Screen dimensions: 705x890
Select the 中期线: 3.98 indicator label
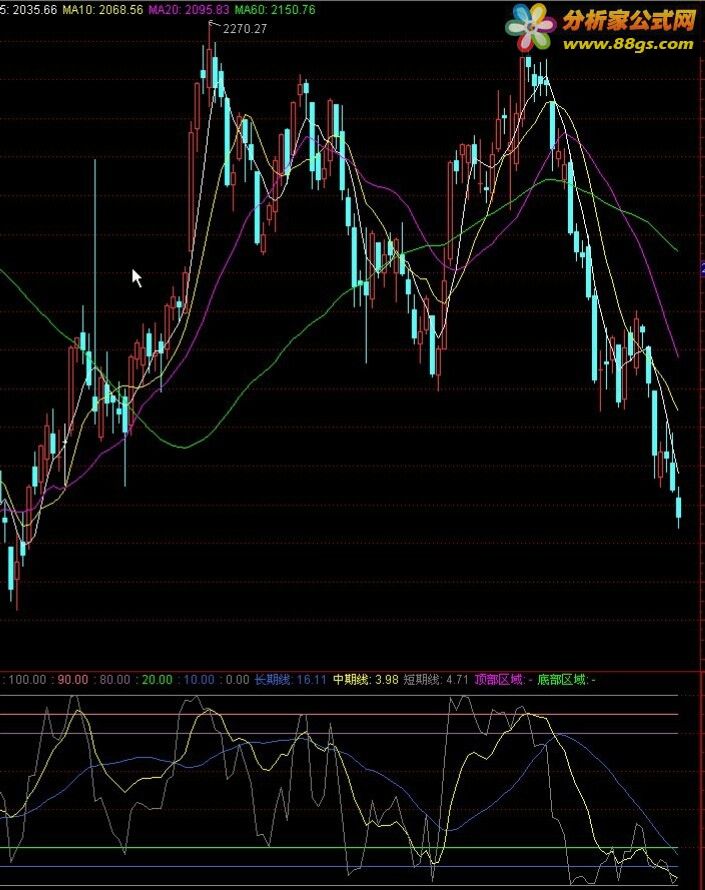click(x=366, y=679)
